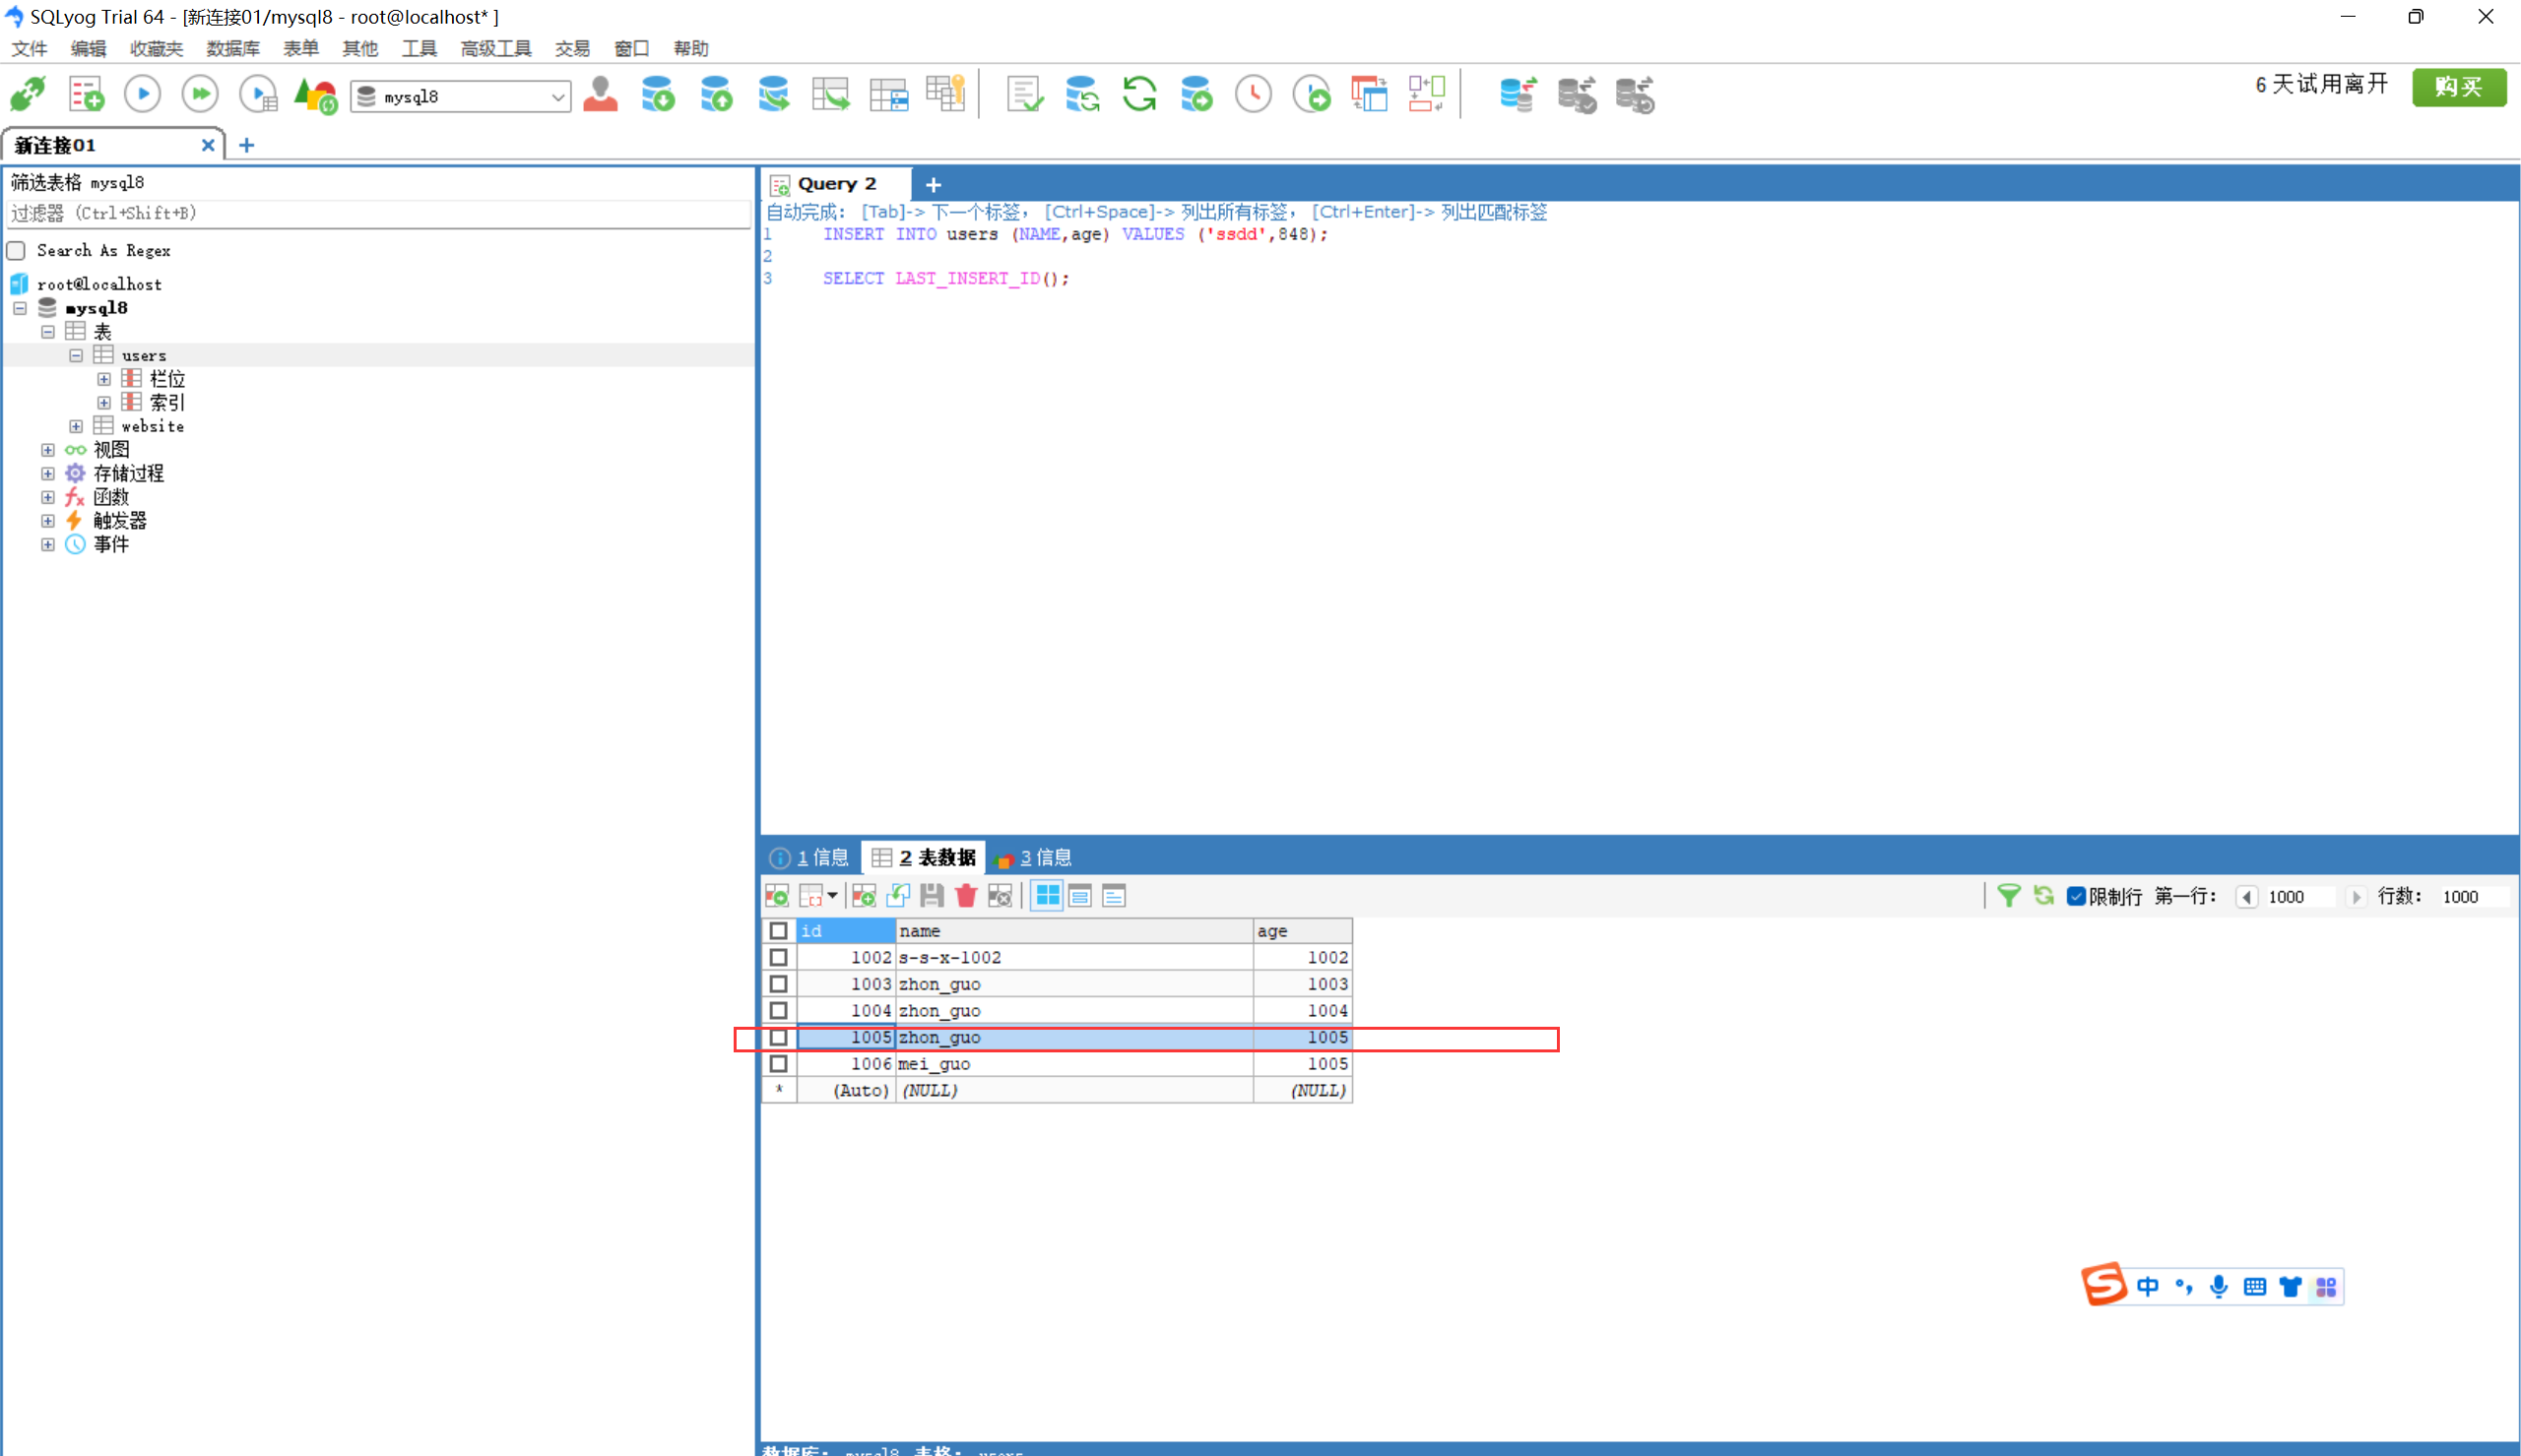Screen dimensions: 2521x1456
Task: Click the green refresh arrows toolbar icon
Action: (x=1139, y=95)
